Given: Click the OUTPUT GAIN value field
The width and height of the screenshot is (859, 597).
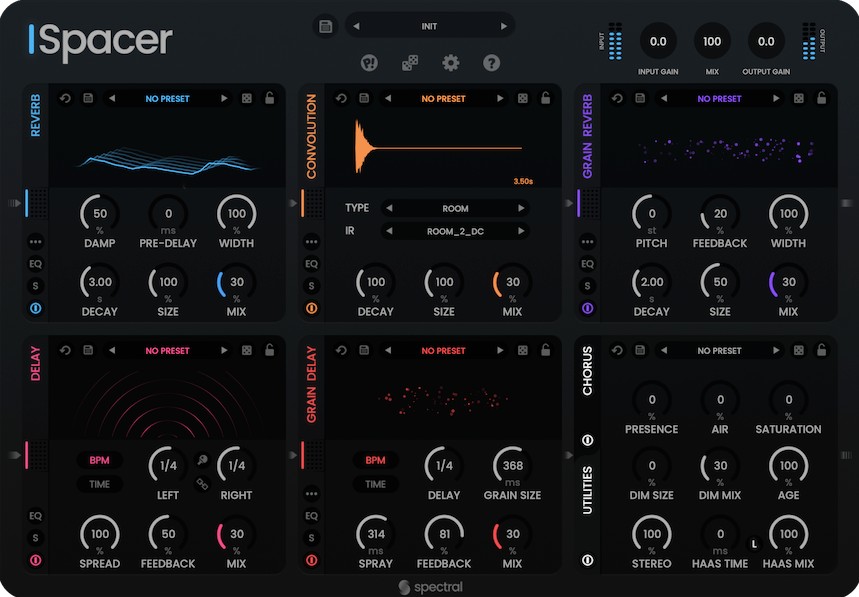Looking at the screenshot, I should coord(766,41).
